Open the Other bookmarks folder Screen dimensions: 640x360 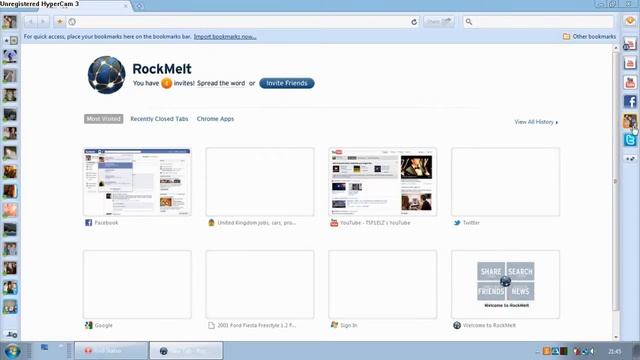[589, 37]
